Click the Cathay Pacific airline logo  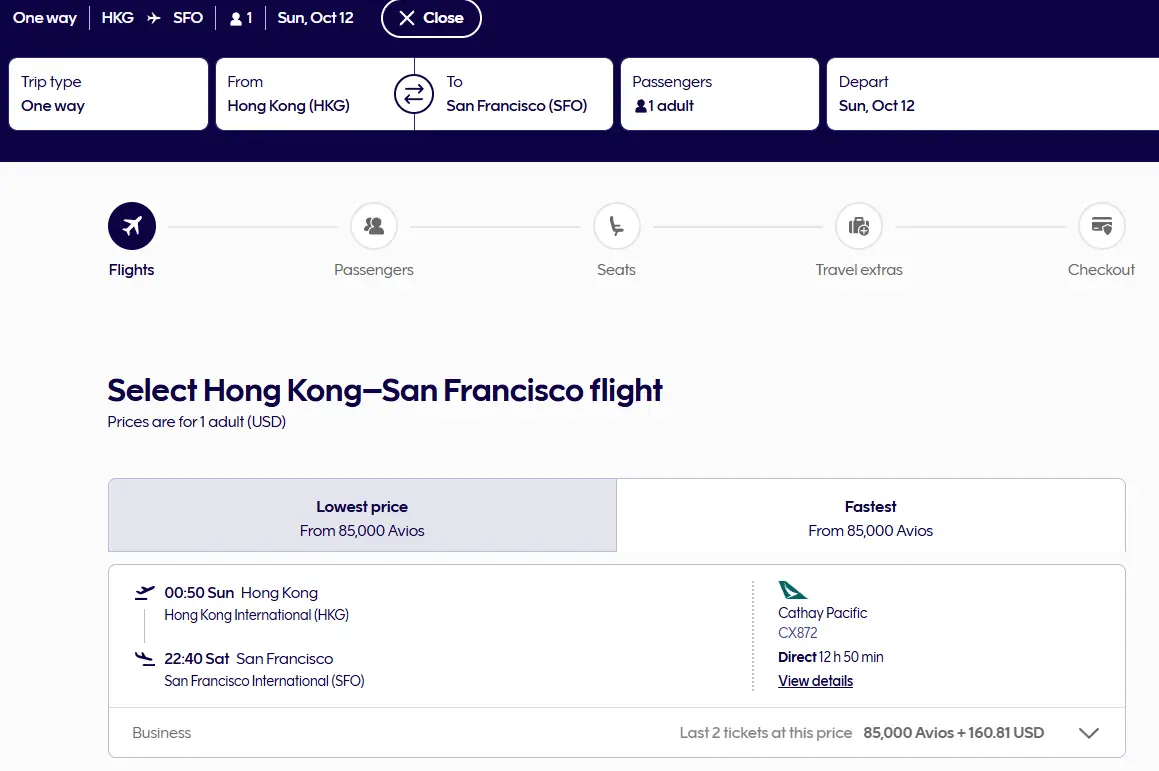[792, 590]
